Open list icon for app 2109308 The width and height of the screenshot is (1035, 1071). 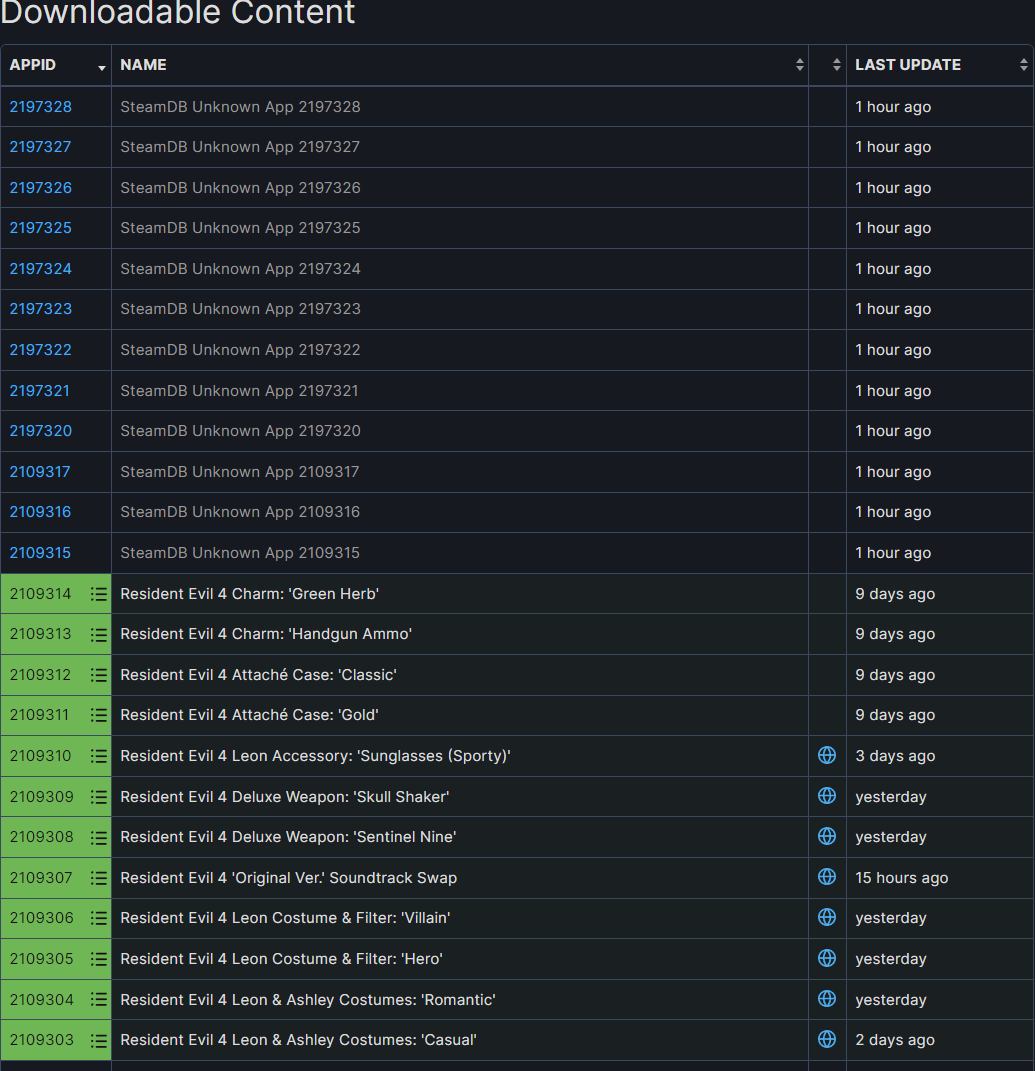click(x=99, y=837)
